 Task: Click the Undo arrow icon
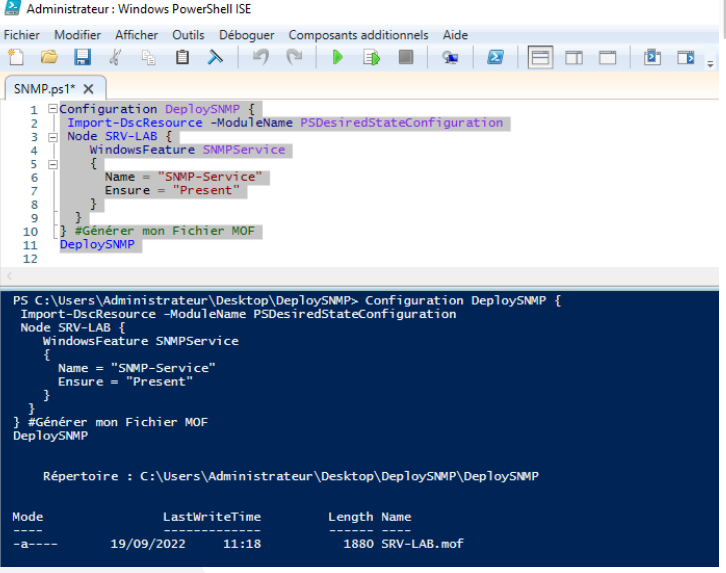[261, 58]
